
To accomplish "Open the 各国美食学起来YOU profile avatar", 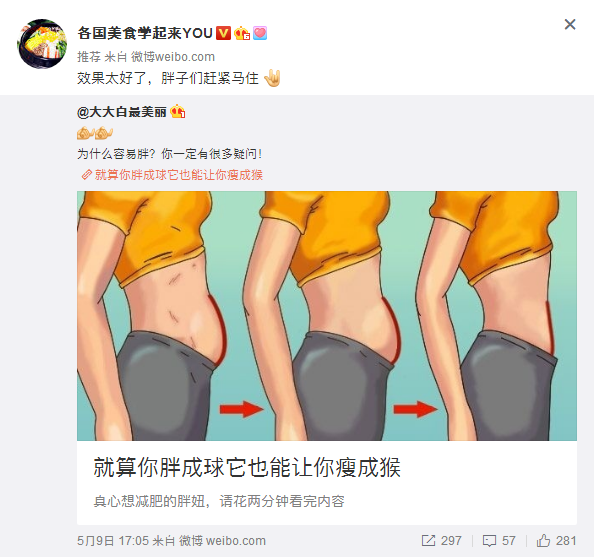I will click(42, 44).
